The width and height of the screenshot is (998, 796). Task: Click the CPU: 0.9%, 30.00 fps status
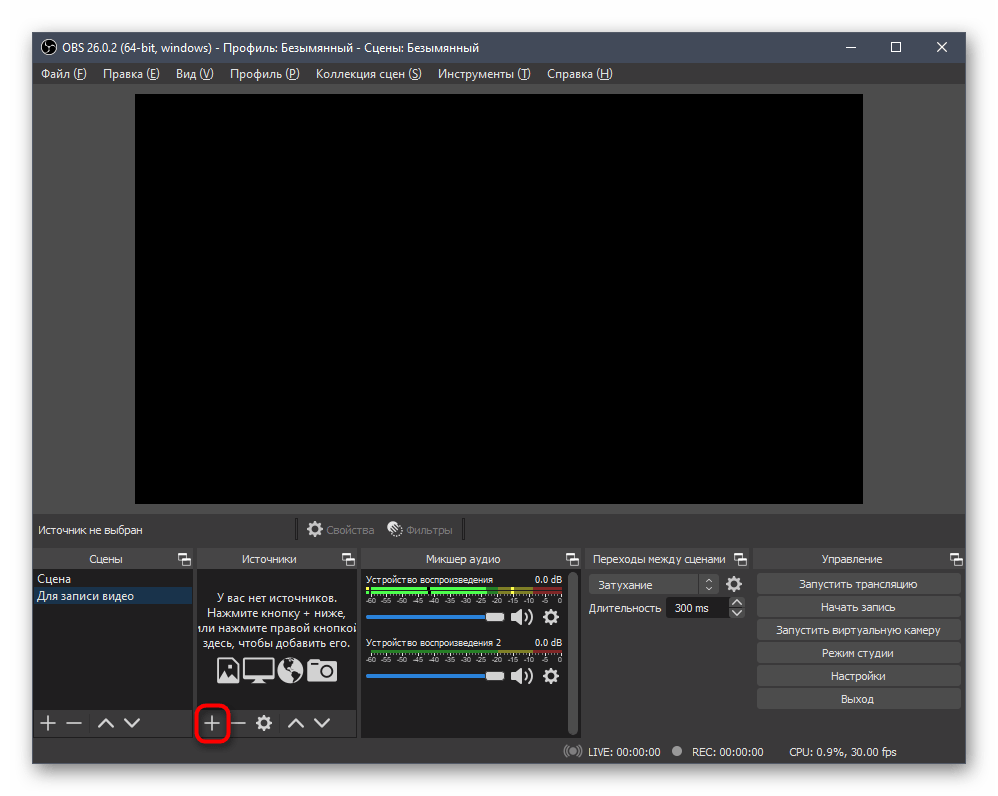point(843,752)
